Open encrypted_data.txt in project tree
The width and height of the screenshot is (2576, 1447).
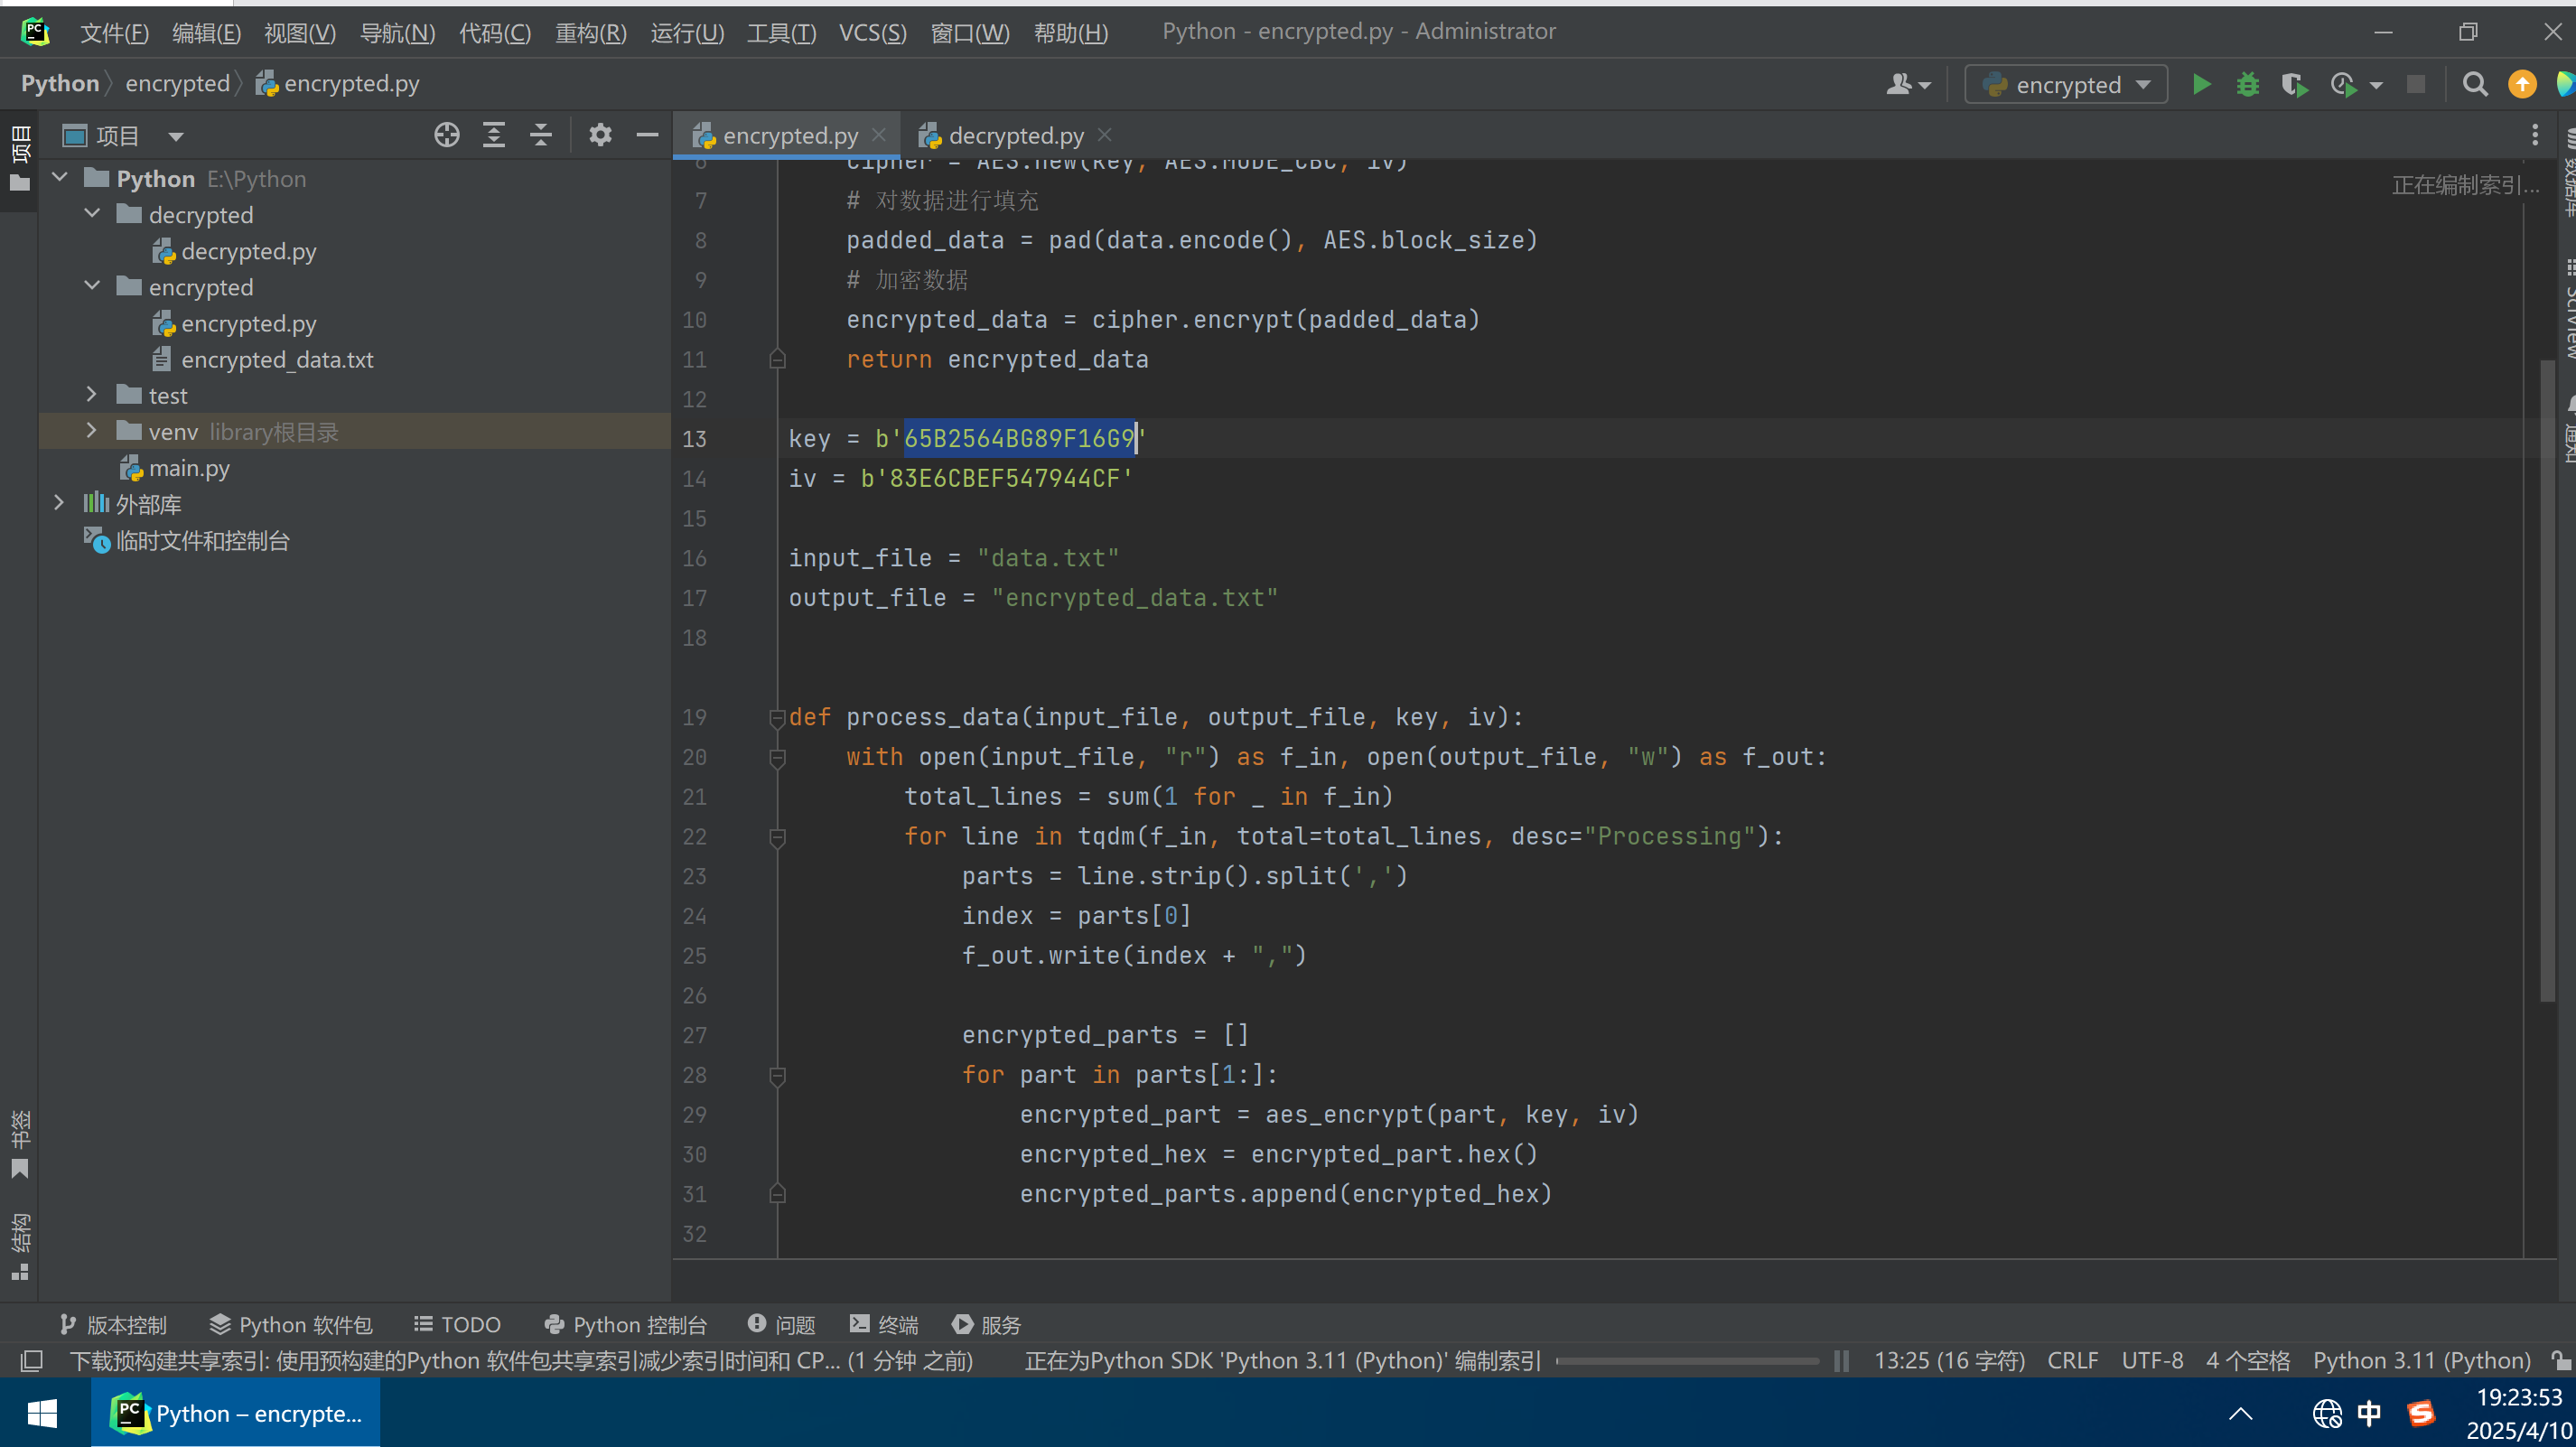pos(277,360)
